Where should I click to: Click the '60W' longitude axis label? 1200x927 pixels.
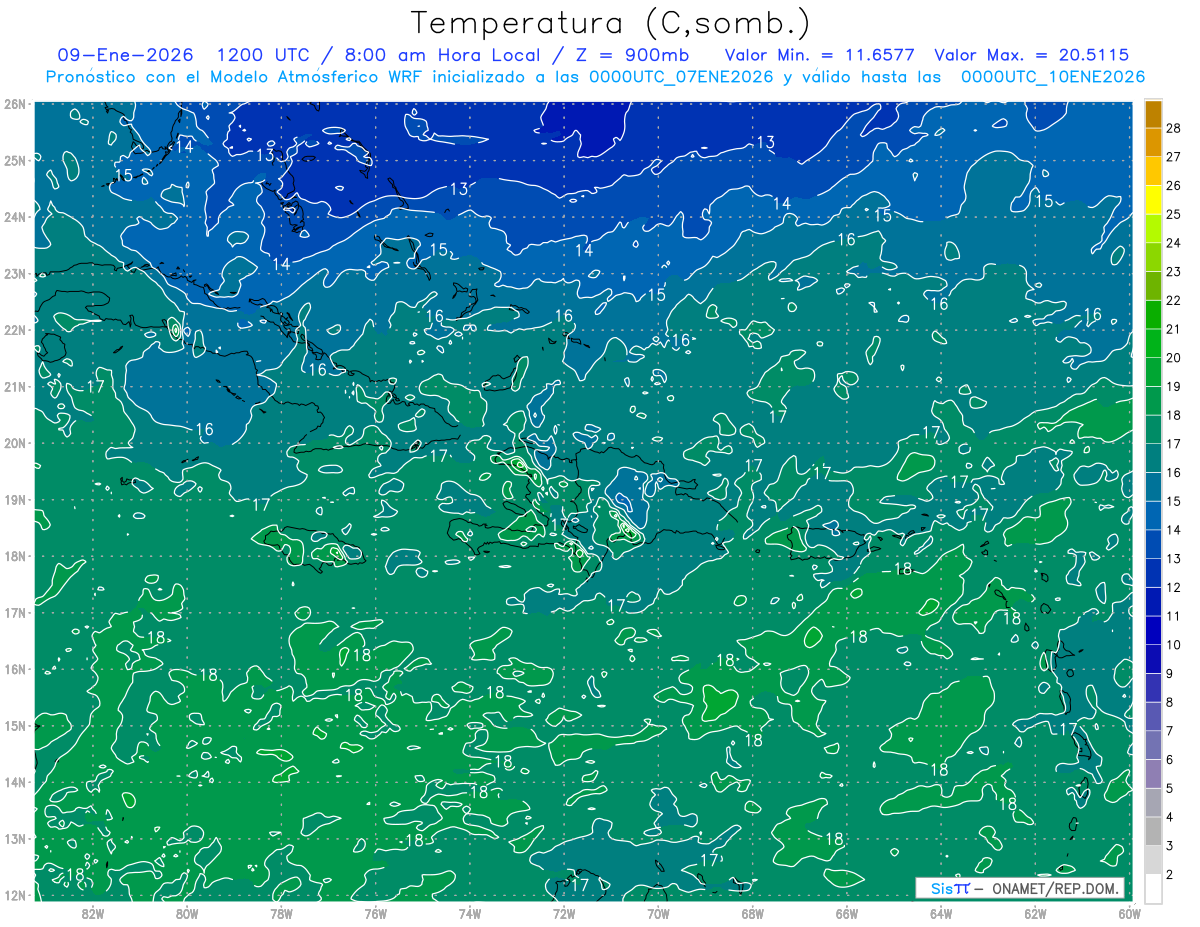click(x=1129, y=914)
